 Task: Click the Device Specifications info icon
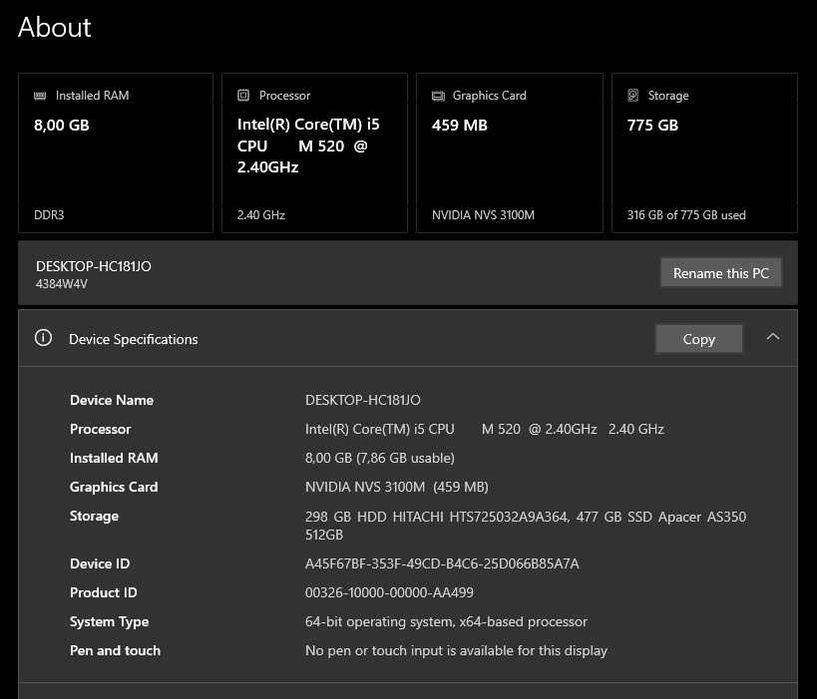pos(43,338)
